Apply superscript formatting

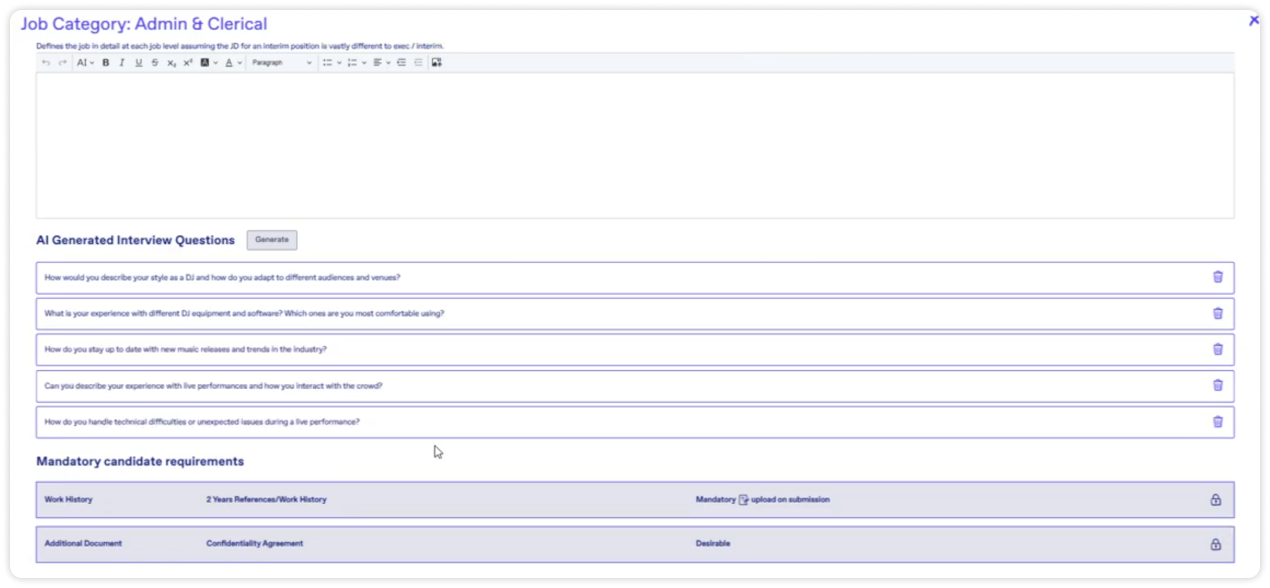pyautogui.click(x=188, y=62)
